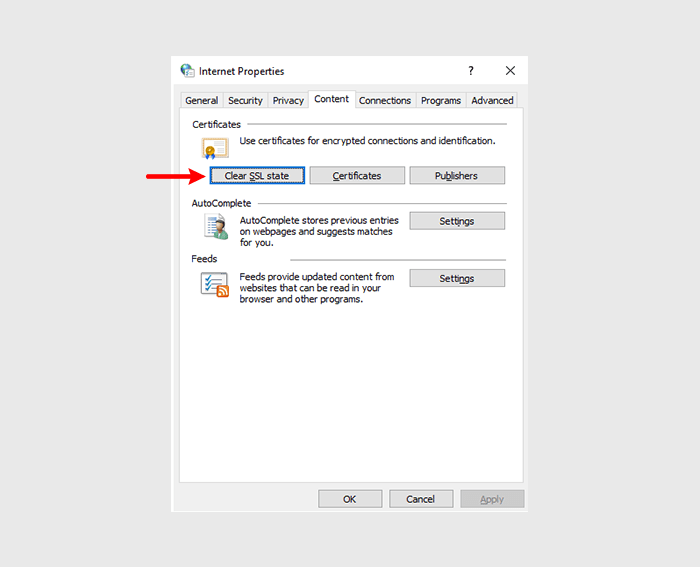
Task: Click the Apply button
Action: [x=492, y=499]
